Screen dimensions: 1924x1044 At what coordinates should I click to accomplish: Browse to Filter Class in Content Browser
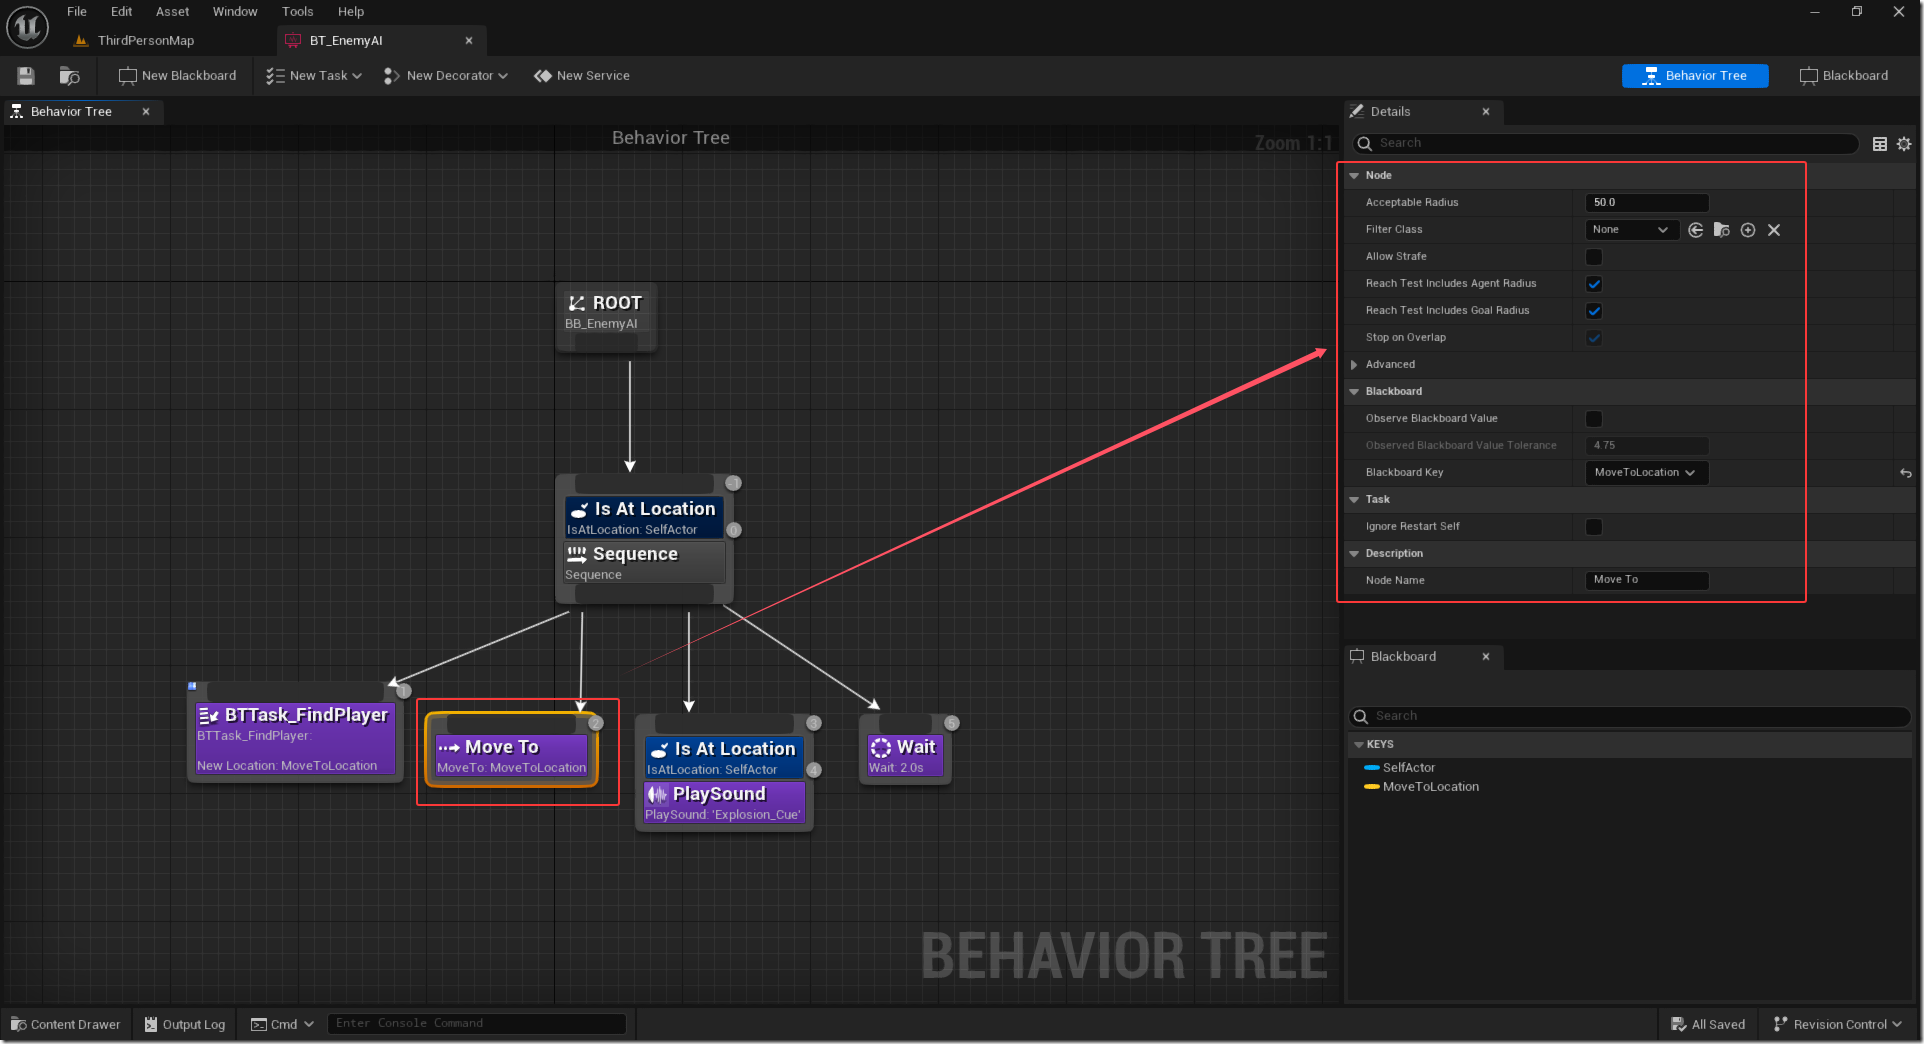[1722, 230]
